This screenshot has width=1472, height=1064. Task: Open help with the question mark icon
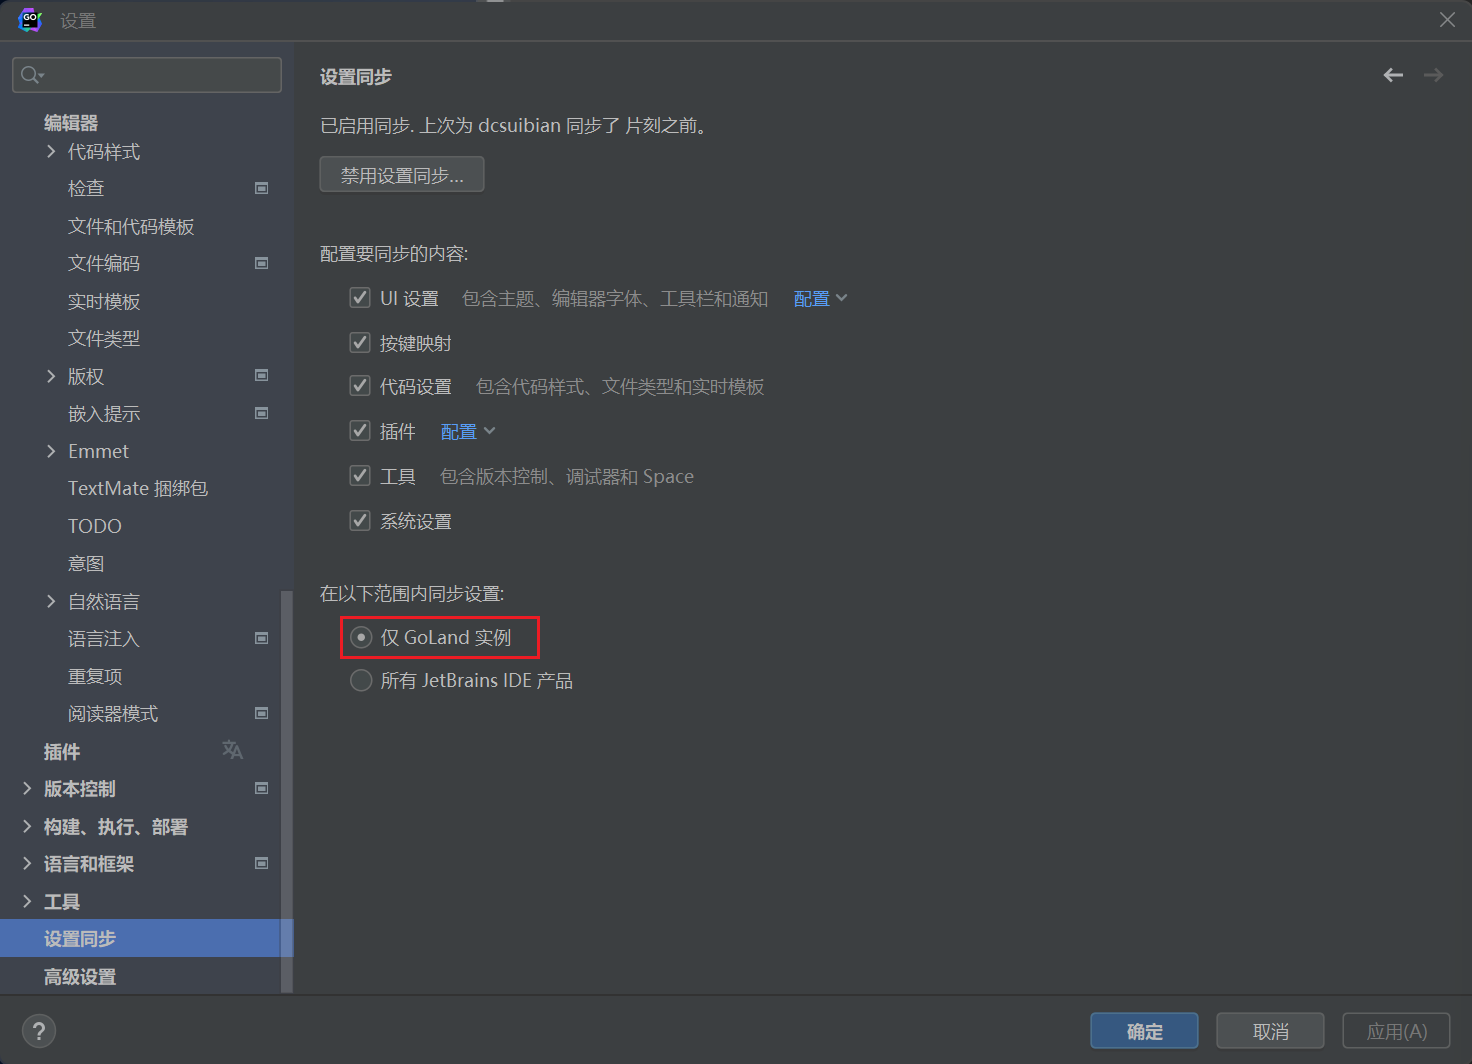[39, 1031]
